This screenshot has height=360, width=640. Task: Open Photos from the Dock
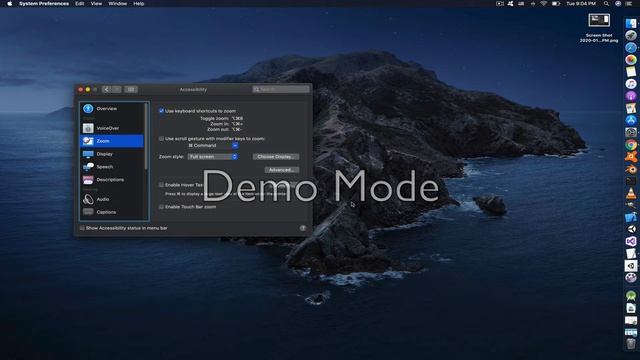pos(631,60)
